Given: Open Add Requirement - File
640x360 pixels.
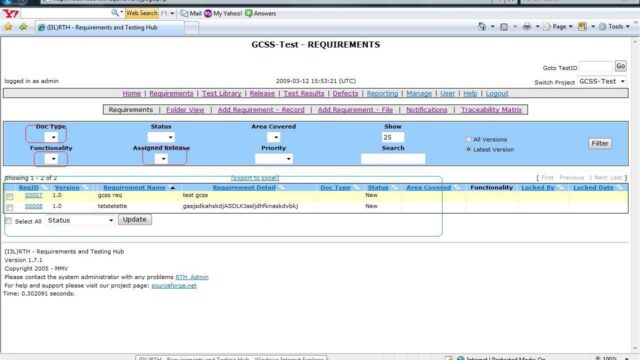Looking at the screenshot, I should point(355,110).
